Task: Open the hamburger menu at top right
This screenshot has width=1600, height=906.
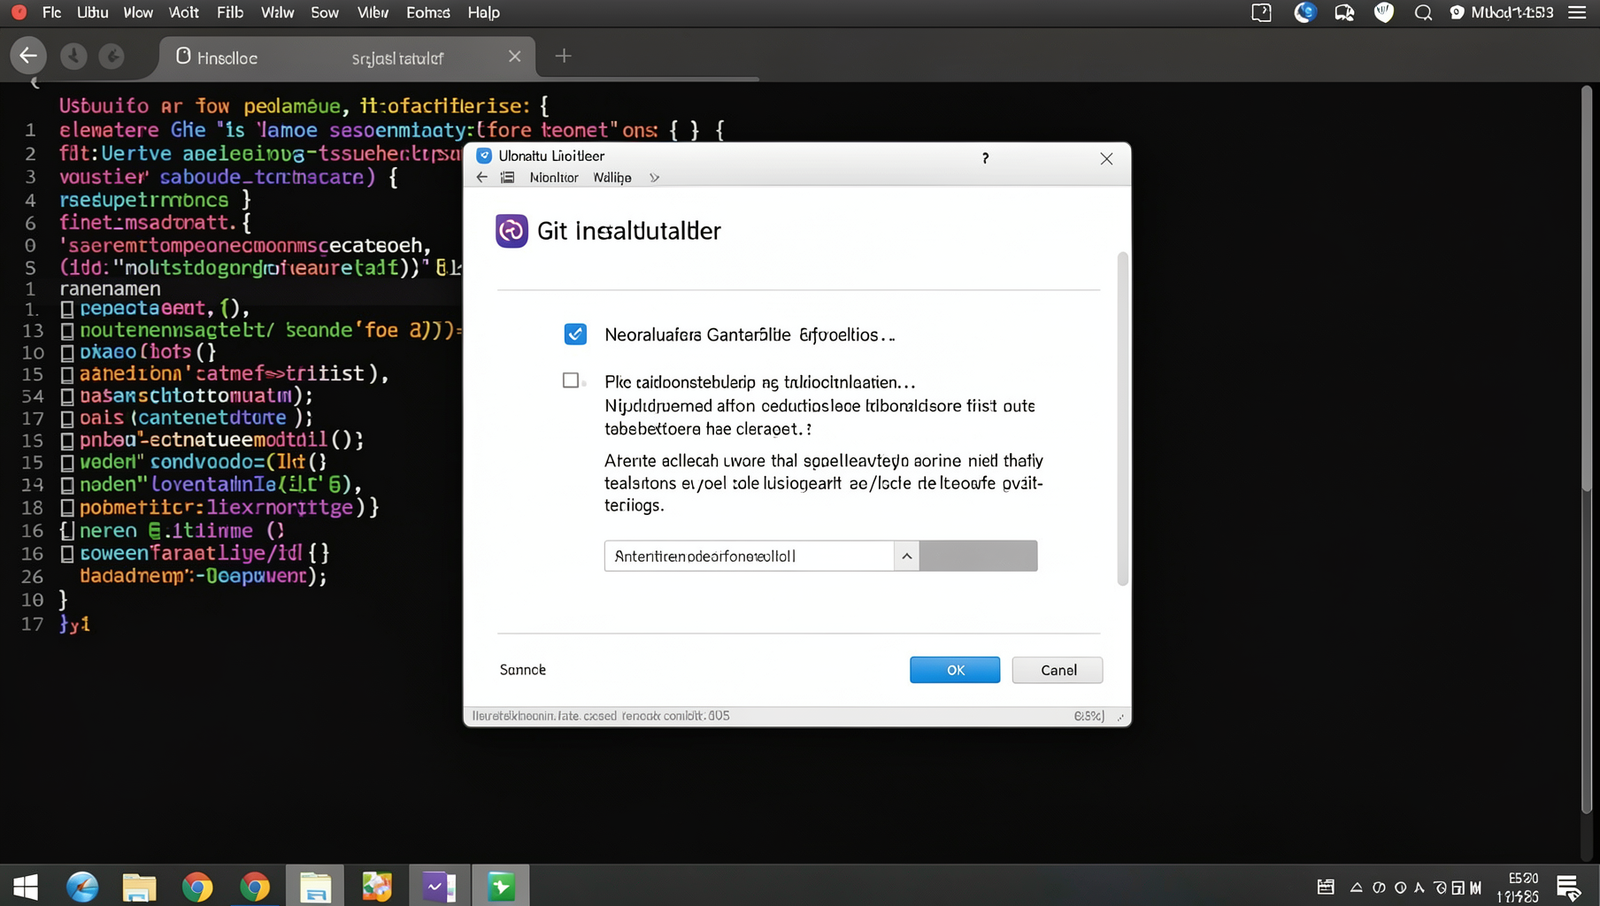Action: 1577,13
